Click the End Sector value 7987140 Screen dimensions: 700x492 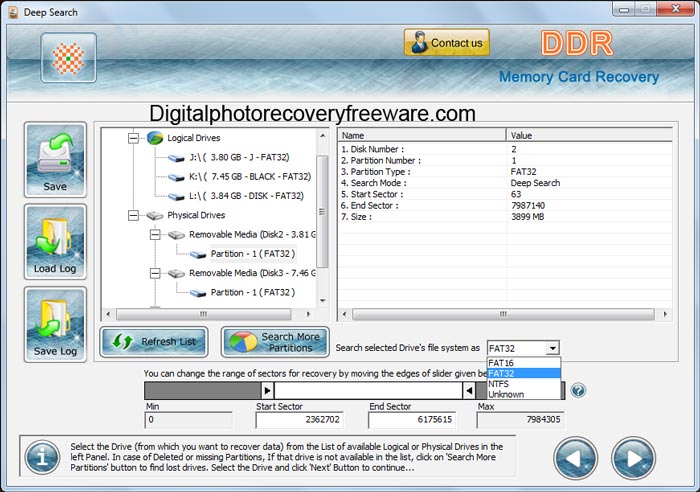pos(528,206)
